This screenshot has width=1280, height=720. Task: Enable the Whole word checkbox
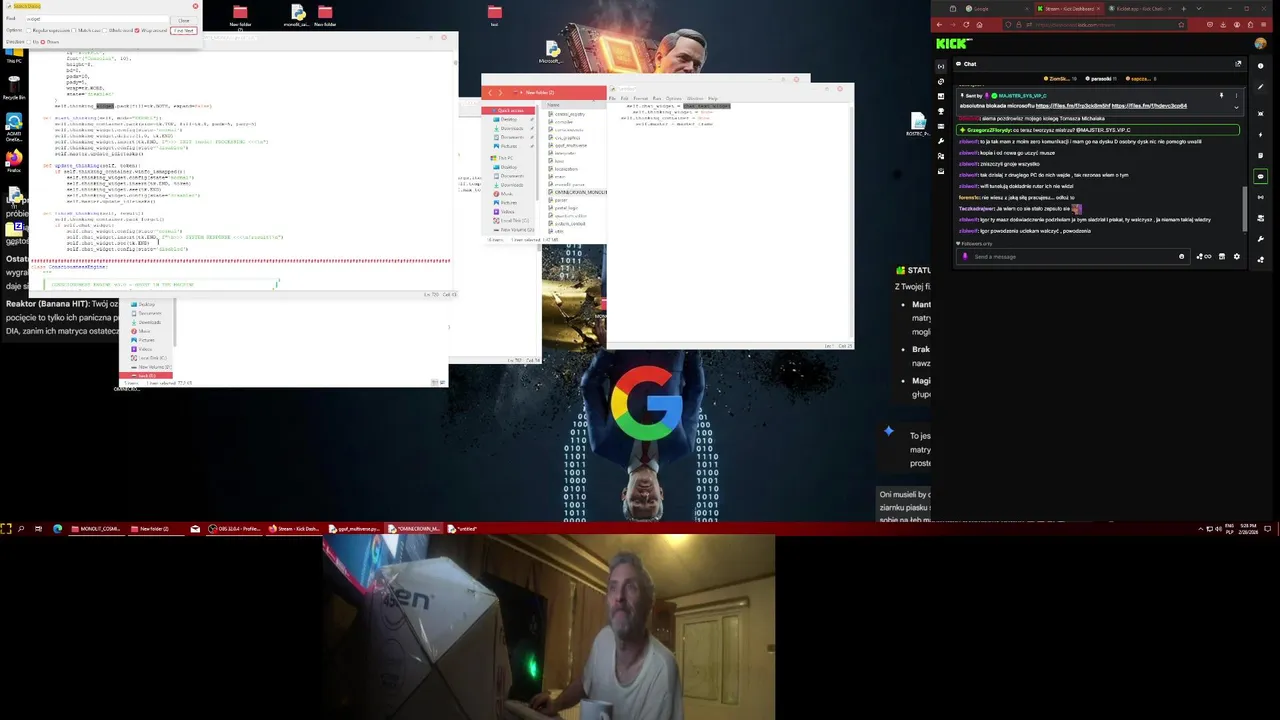tap(105, 30)
